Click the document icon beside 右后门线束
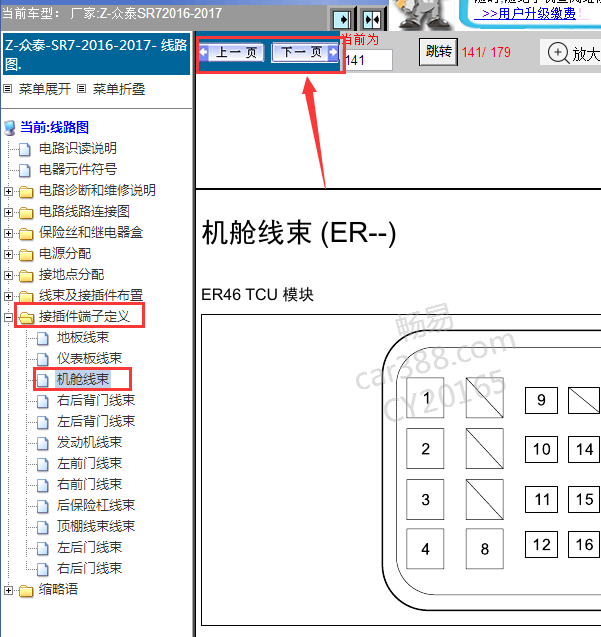Viewport: 601px width, 637px height. click(x=43, y=569)
